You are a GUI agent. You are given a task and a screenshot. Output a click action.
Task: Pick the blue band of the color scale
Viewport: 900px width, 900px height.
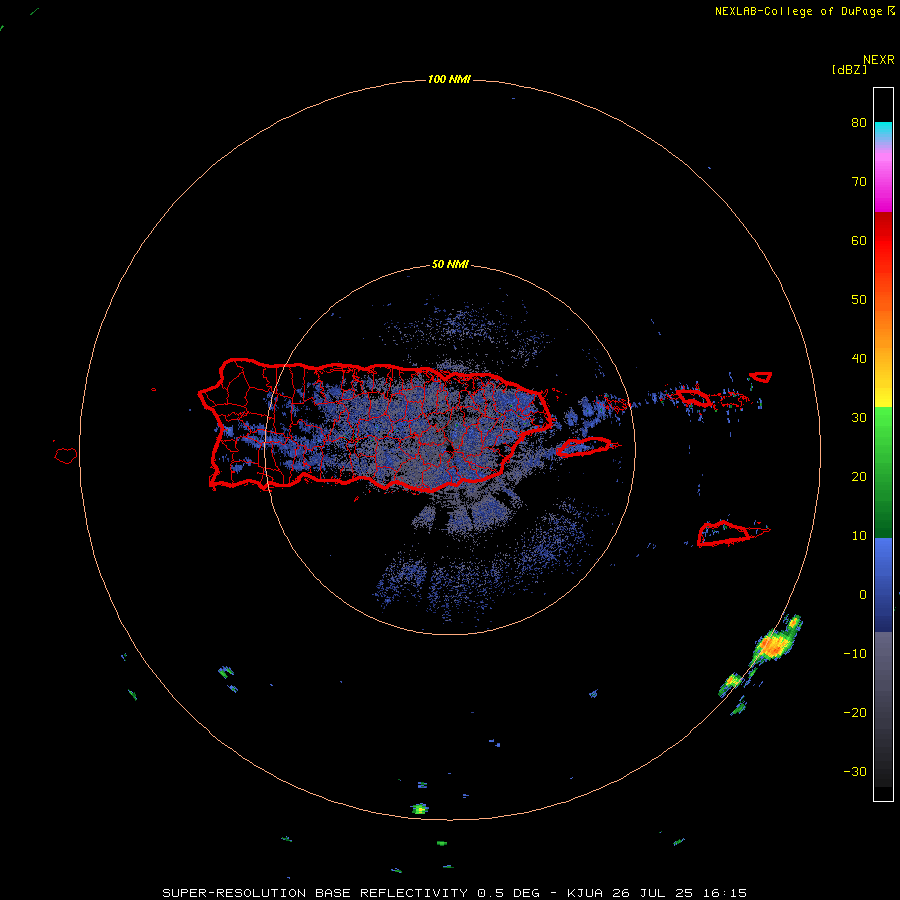tap(883, 585)
